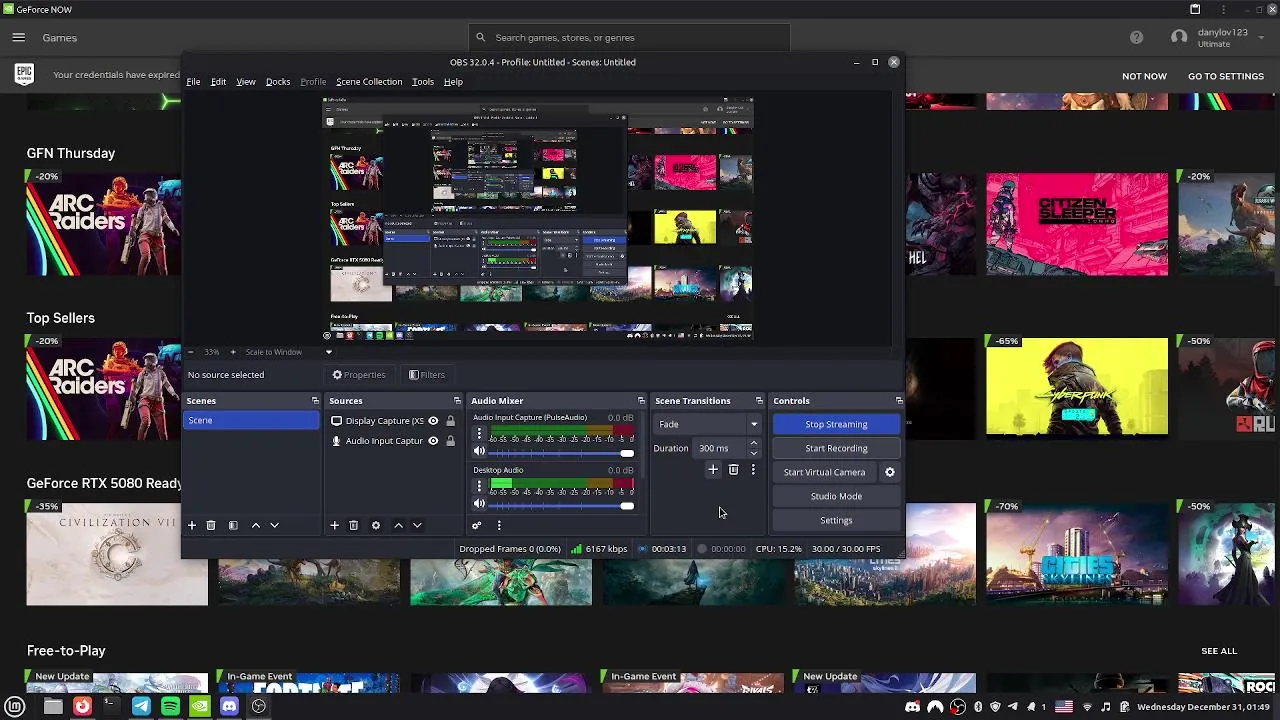The image size is (1280, 720).
Task: Select the Cyberpunk game thumbnail
Action: 1077,387
